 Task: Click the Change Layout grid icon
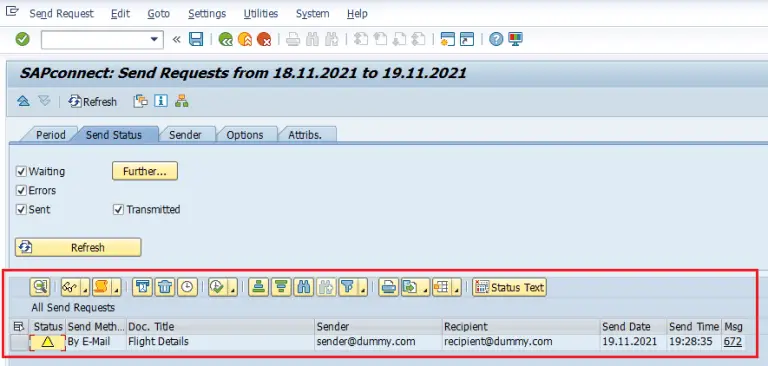pos(442,287)
